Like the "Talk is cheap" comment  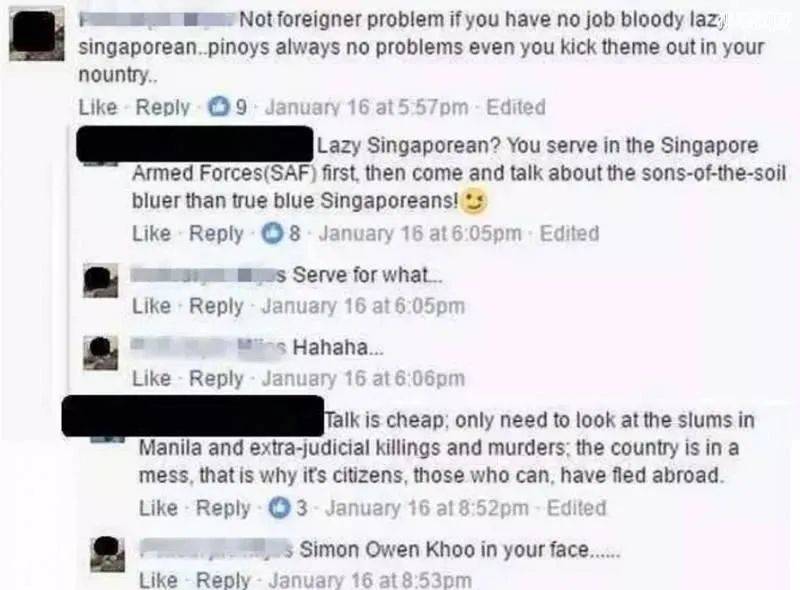(x=159, y=508)
